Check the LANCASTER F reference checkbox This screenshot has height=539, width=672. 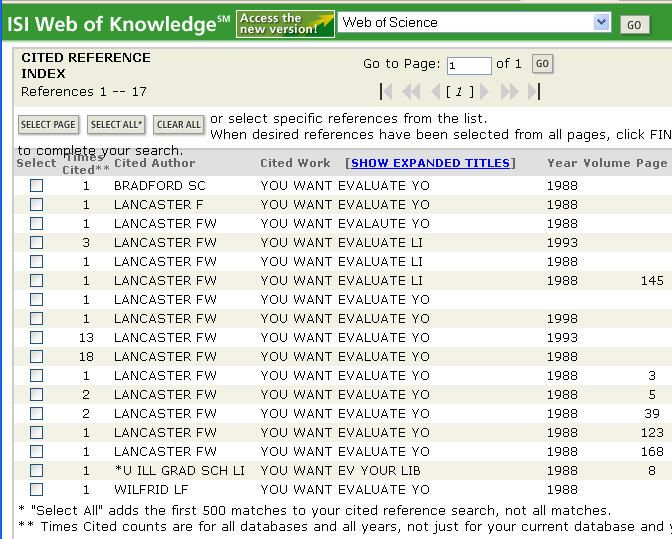click(x=36, y=204)
